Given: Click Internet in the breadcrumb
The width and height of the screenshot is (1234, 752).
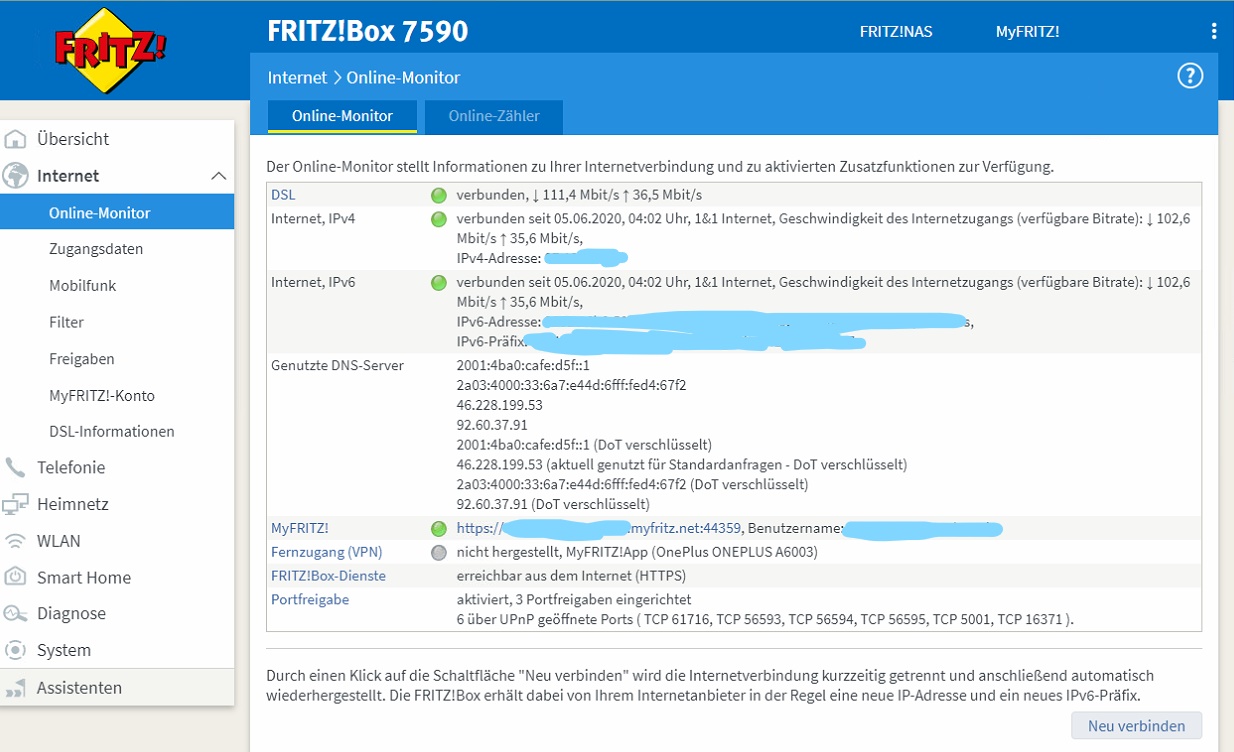Looking at the screenshot, I should pos(297,77).
